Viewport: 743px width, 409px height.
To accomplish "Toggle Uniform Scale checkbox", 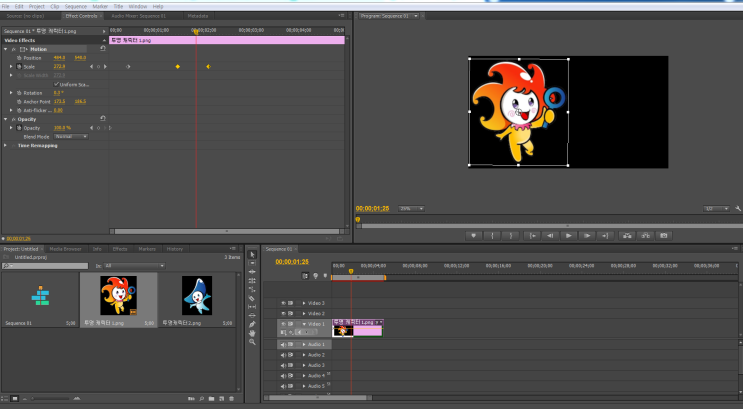I will [x=56, y=84].
